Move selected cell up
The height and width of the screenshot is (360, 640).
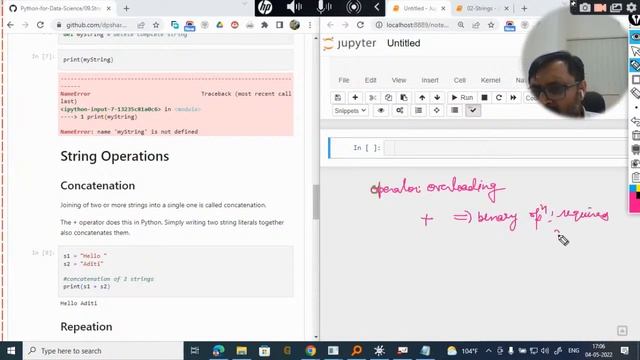pyautogui.click(x=422, y=98)
